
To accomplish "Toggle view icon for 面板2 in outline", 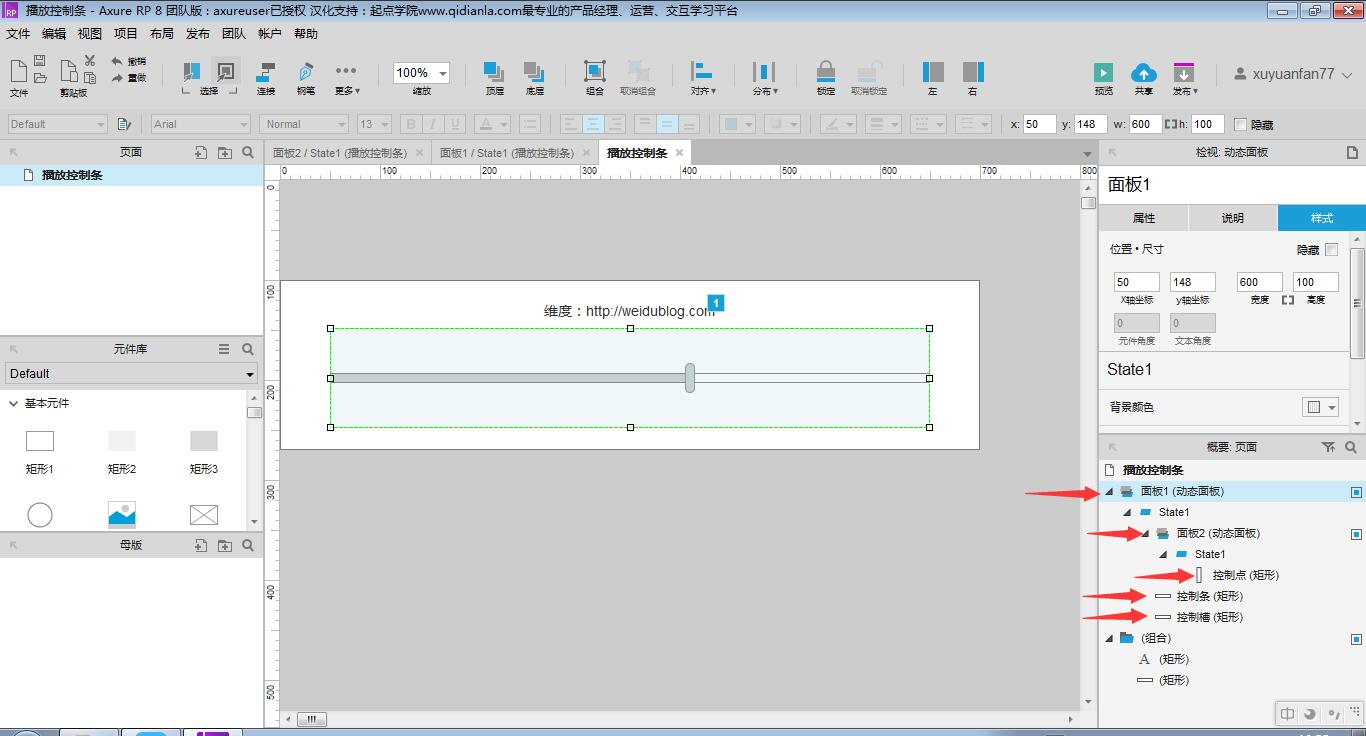I will (1357, 534).
